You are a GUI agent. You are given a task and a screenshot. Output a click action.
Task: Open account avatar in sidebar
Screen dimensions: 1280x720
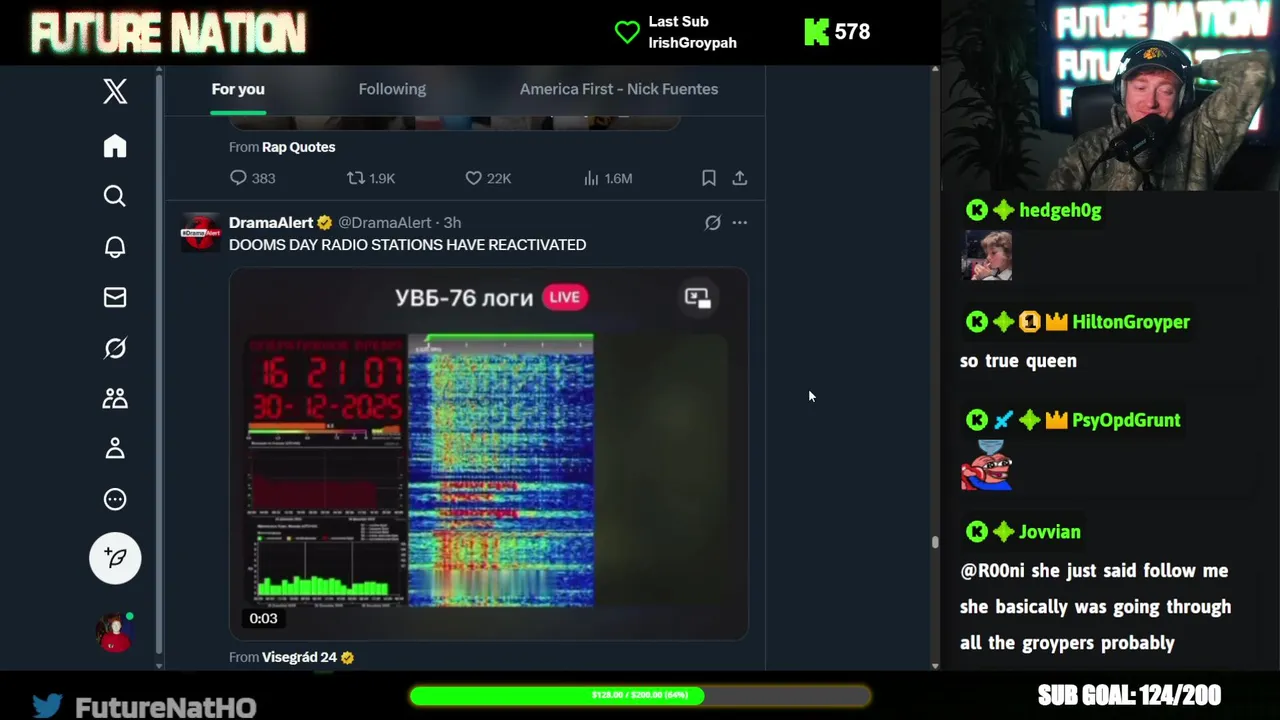pyautogui.click(x=115, y=632)
